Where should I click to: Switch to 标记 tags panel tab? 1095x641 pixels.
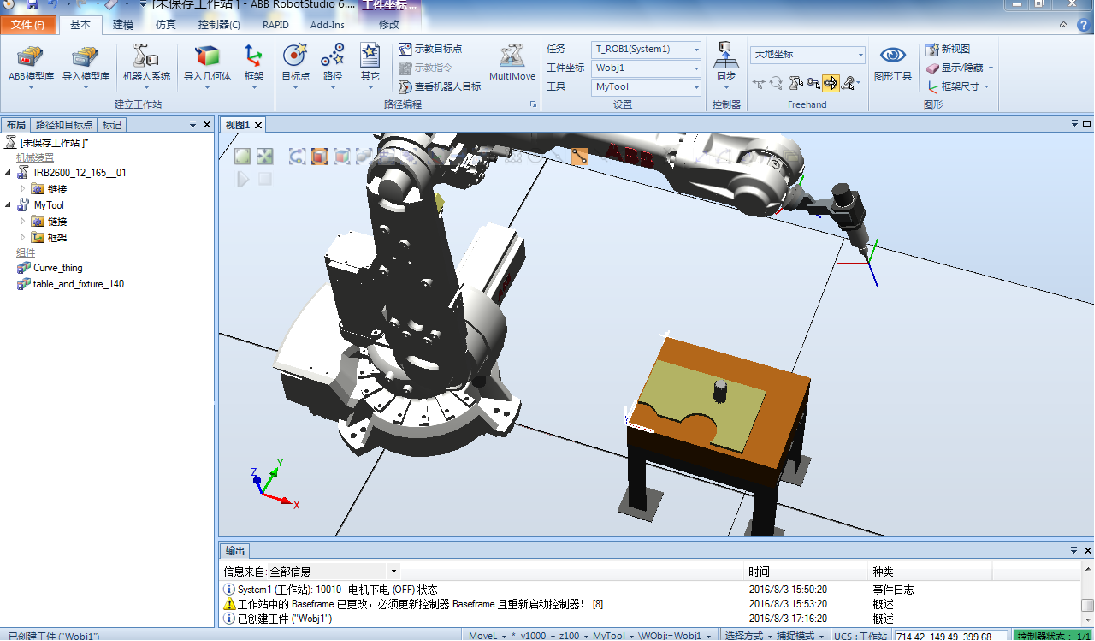[x=112, y=125]
